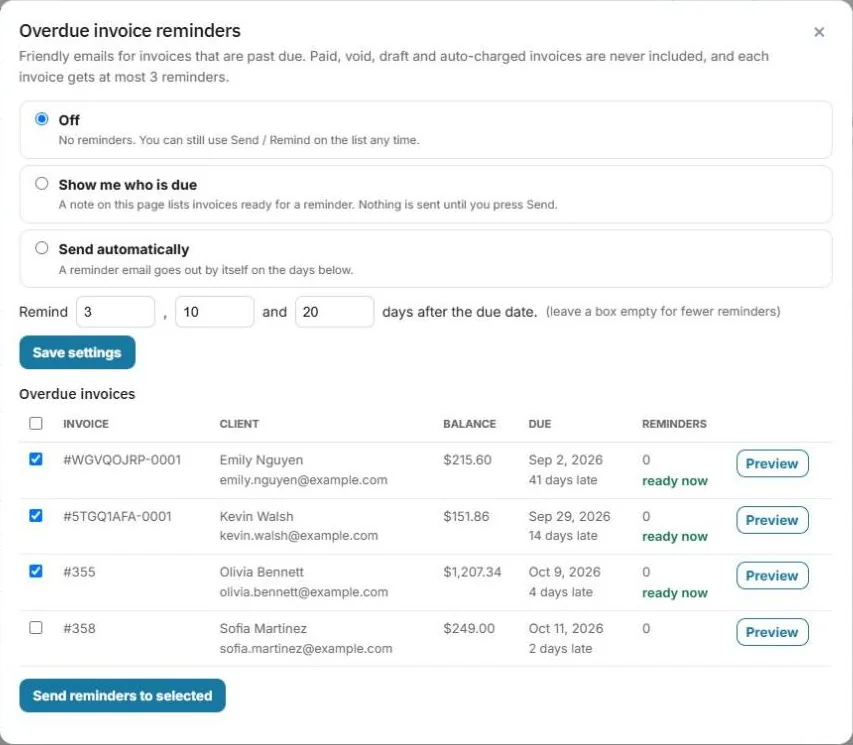853x745 pixels.
Task: Click the $215.60 balance value
Action: click(x=467, y=460)
